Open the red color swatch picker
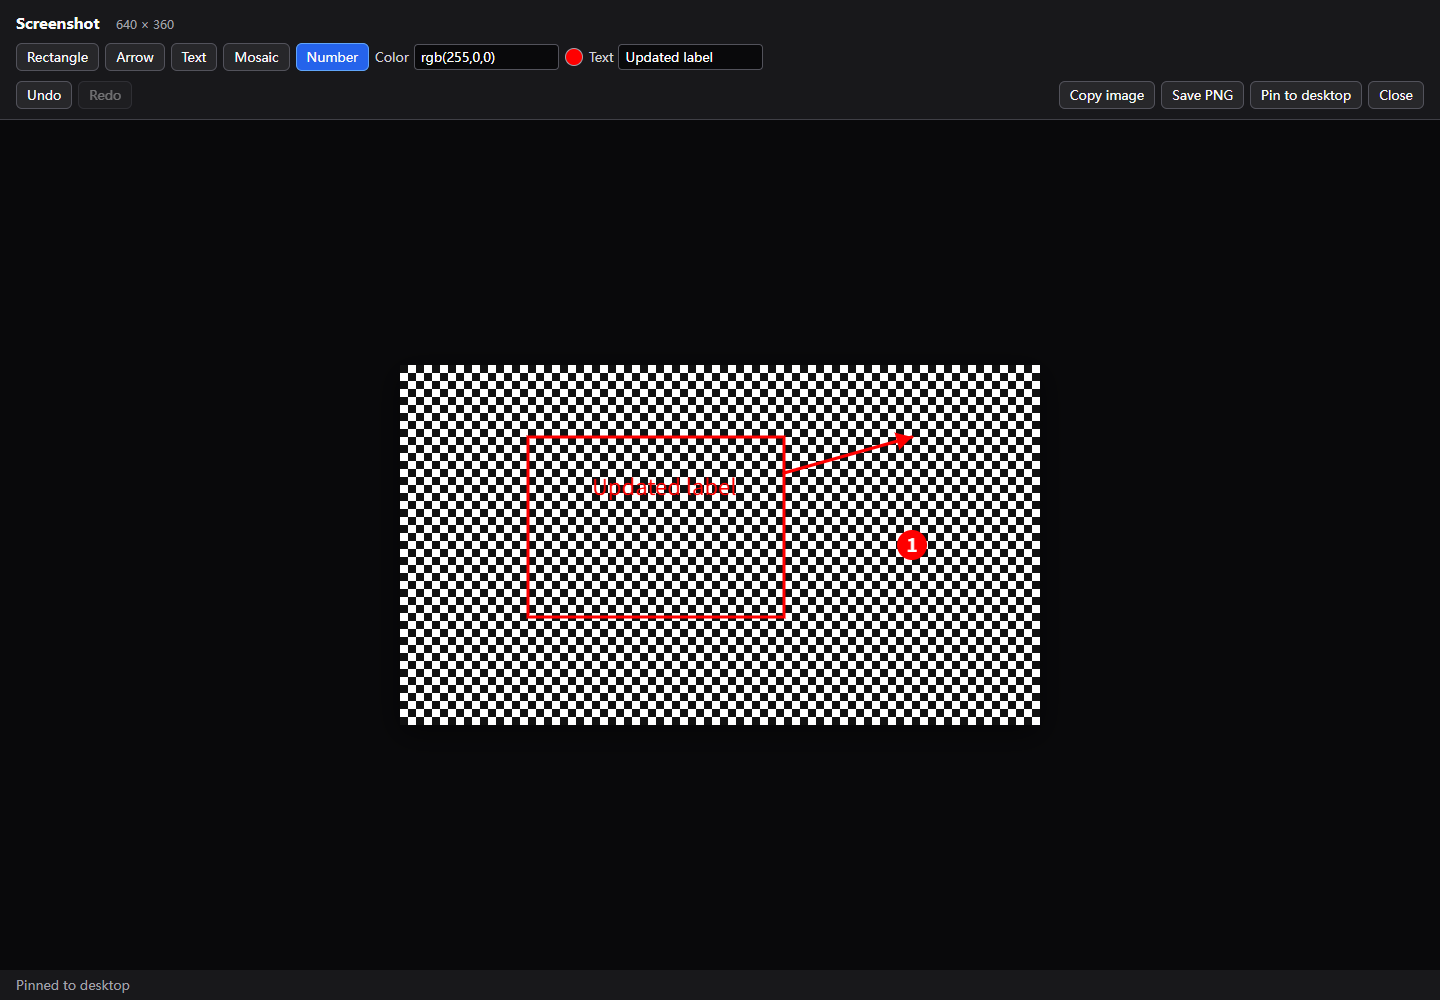Screen dimensions: 1440x1000 click(574, 57)
